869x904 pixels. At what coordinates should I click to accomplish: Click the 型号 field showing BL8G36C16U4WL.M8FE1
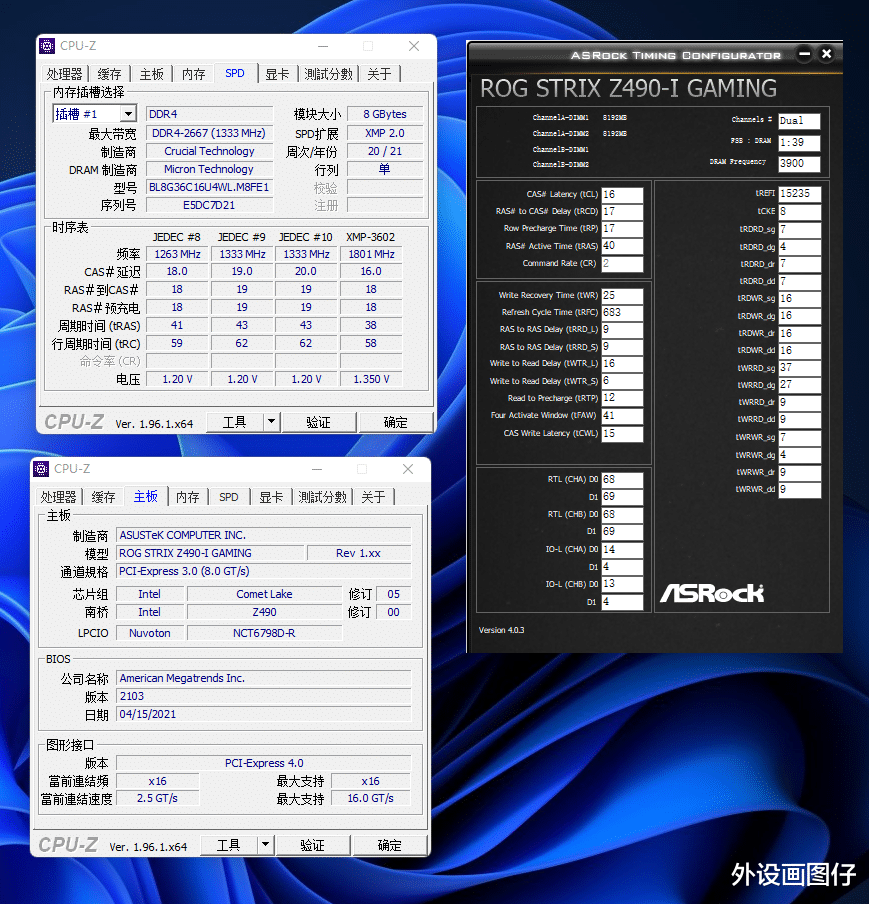(208, 187)
